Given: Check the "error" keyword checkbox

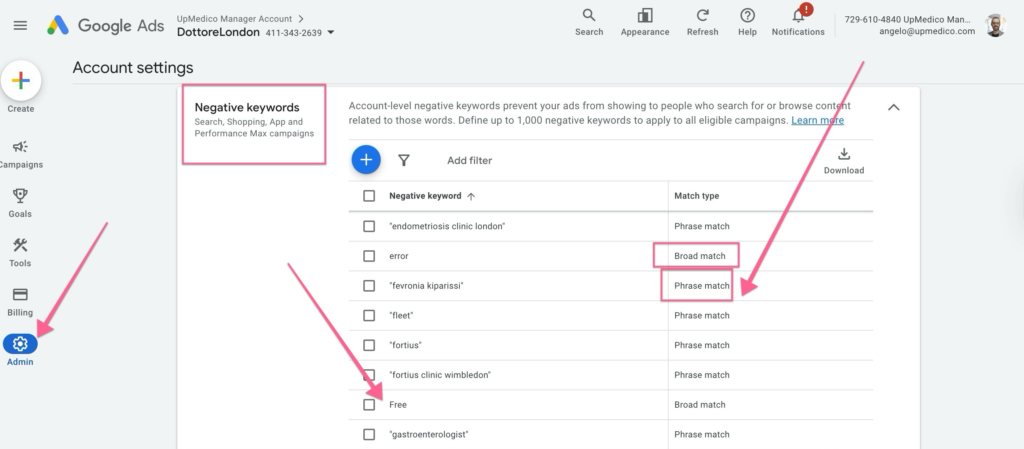Looking at the screenshot, I should (369, 256).
